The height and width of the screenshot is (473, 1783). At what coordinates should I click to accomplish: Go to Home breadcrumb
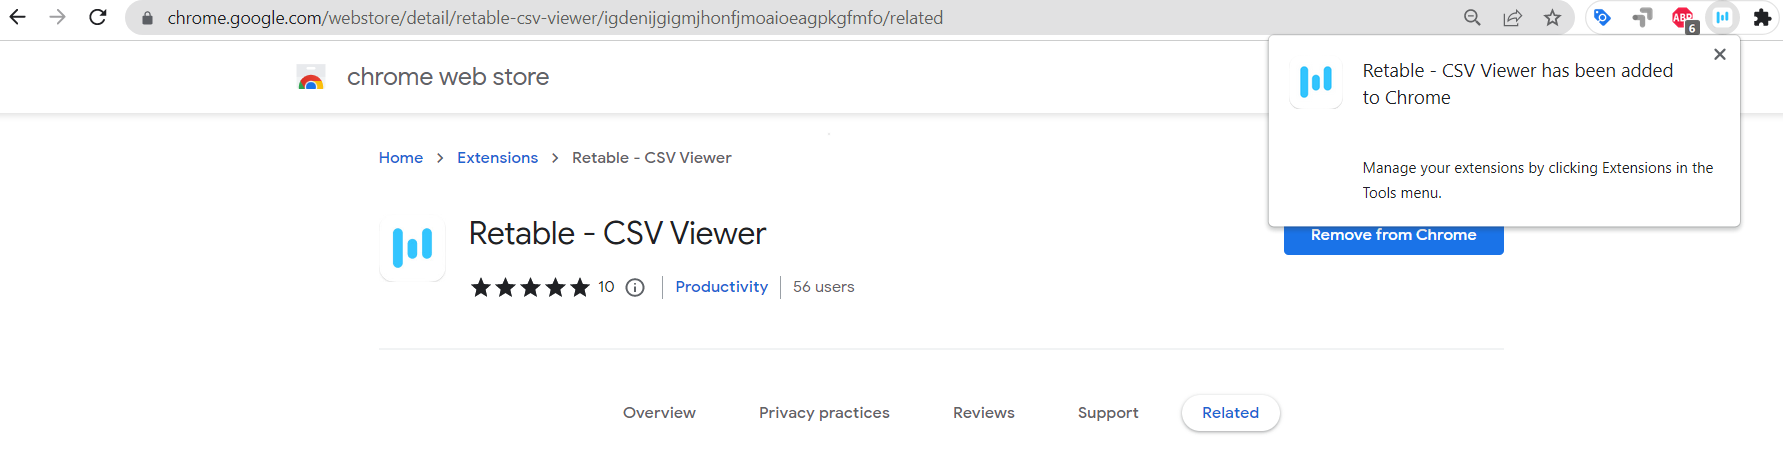pos(401,158)
